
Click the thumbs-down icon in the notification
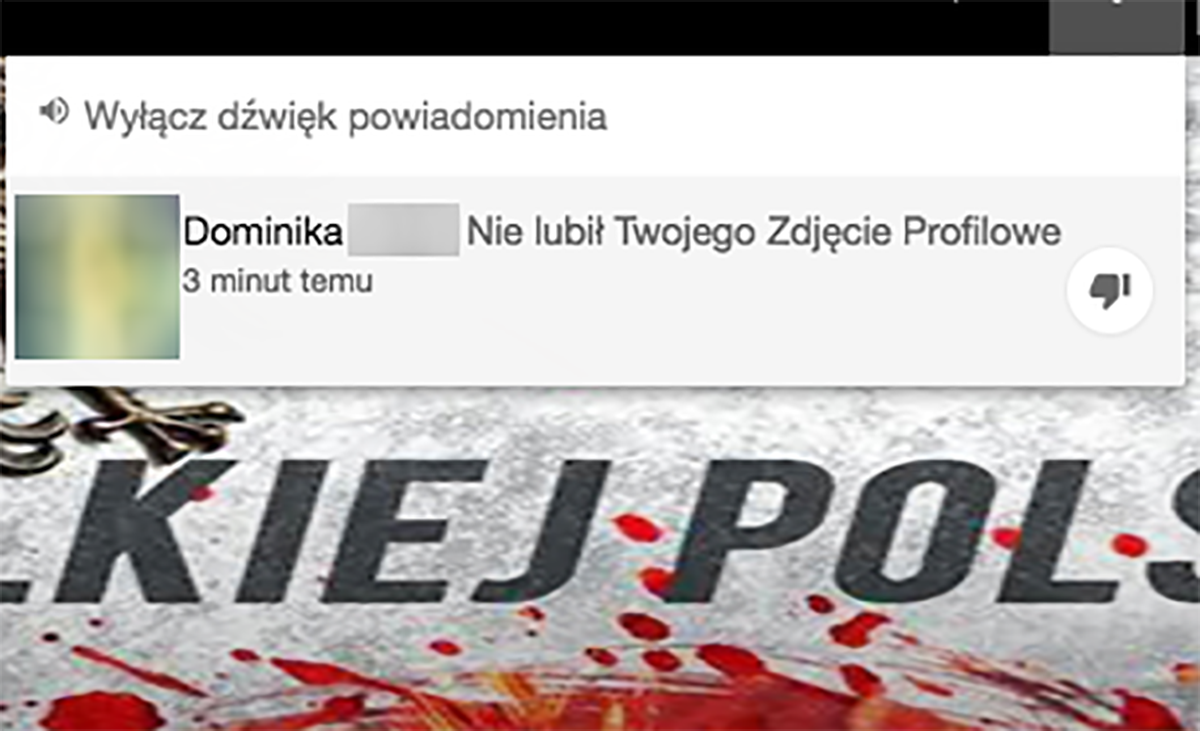1110,290
